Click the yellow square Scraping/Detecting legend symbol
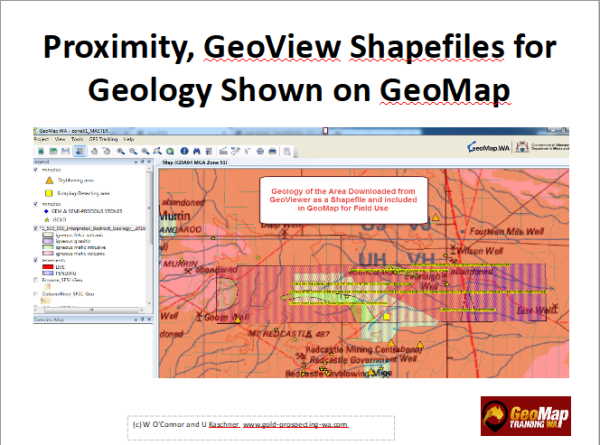Image resolution: width=600 pixels, height=445 pixels. [x=49, y=193]
